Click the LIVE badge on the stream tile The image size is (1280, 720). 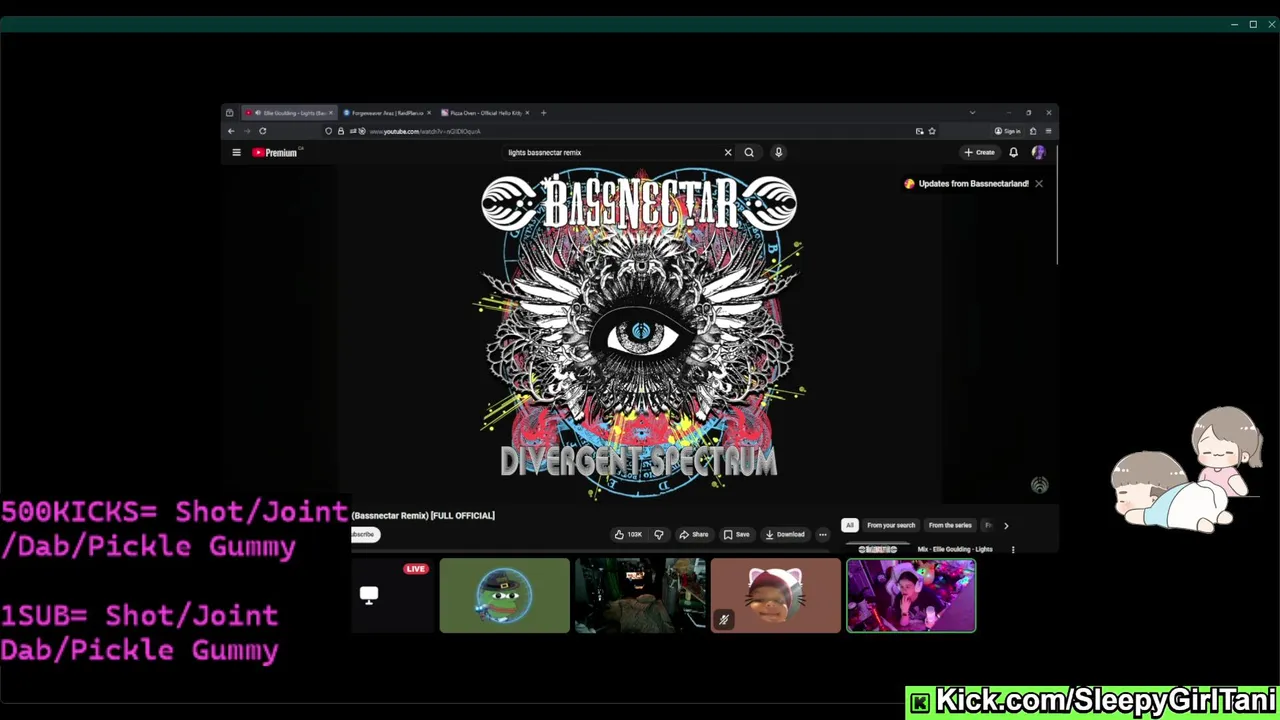416,569
